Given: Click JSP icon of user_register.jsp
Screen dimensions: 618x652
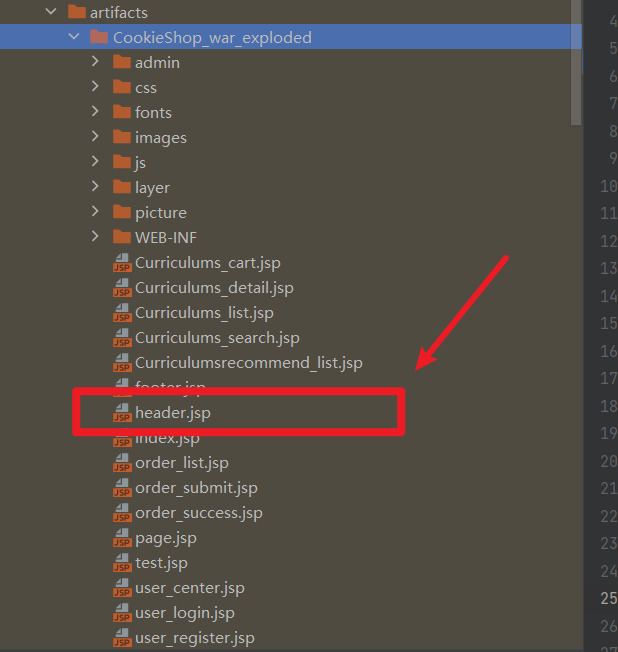Looking at the screenshot, I should pyautogui.click(x=122, y=637).
